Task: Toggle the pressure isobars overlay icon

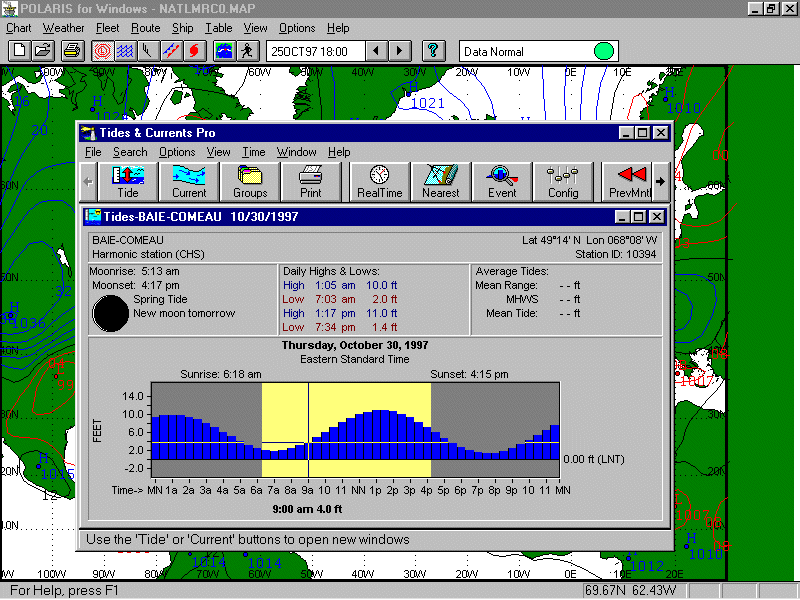Action: coord(102,51)
